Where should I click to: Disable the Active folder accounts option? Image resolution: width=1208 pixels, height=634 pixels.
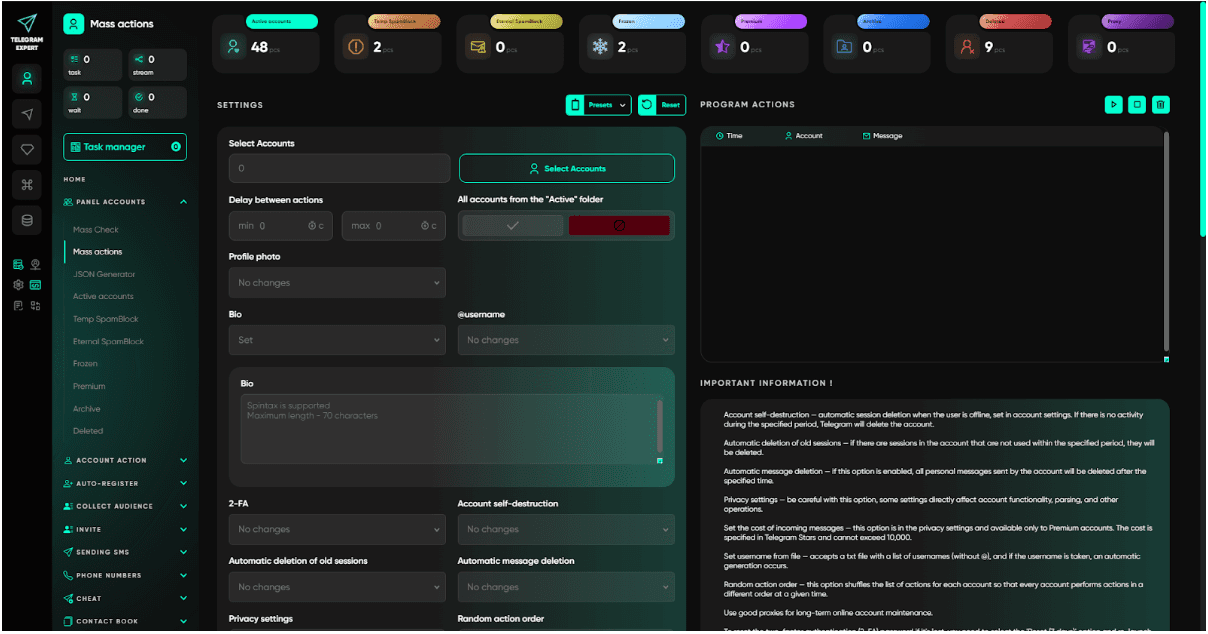tap(619, 225)
